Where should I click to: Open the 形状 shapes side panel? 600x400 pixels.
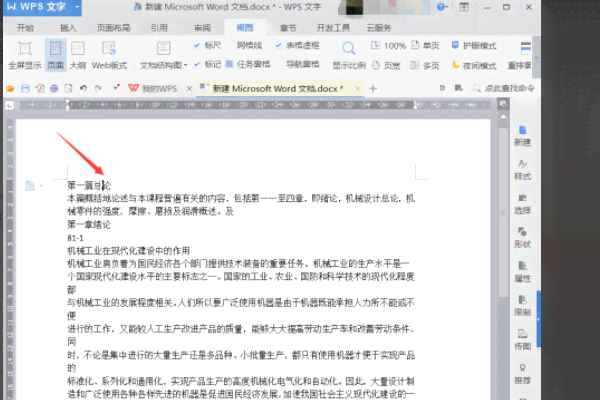522,237
